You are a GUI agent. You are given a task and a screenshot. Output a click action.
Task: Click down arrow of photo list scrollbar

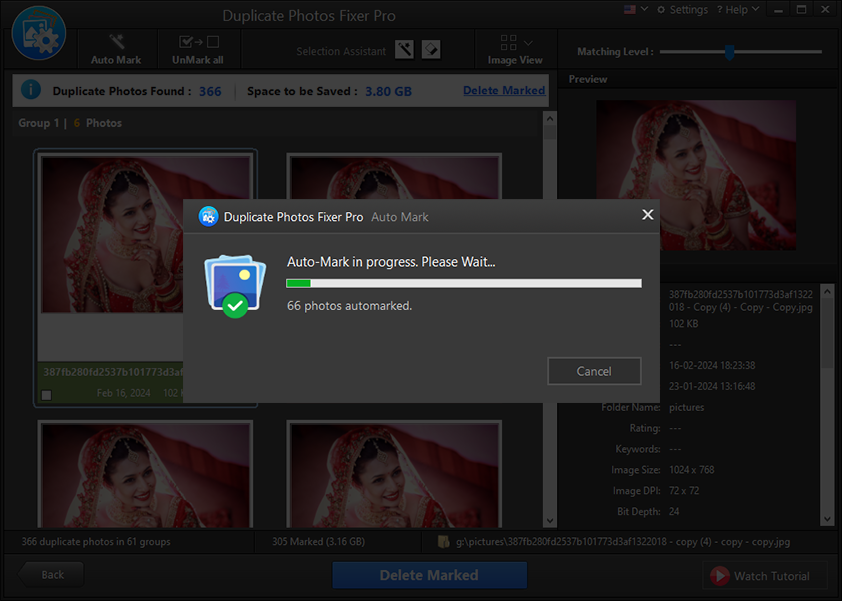point(550,520)
